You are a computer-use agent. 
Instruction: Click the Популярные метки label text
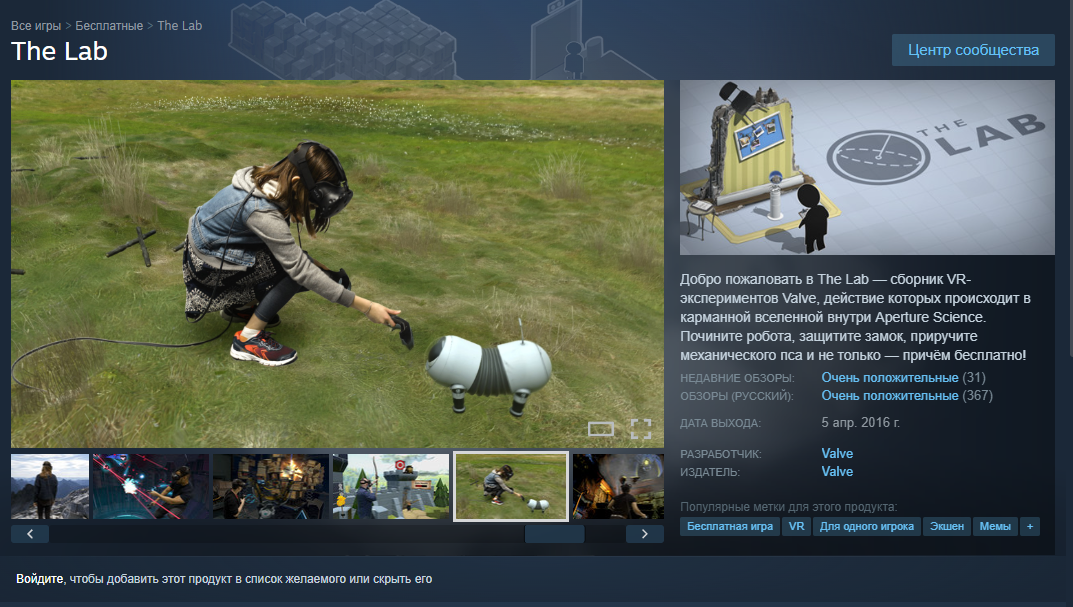pyautogui.click(x=788, y=507)
